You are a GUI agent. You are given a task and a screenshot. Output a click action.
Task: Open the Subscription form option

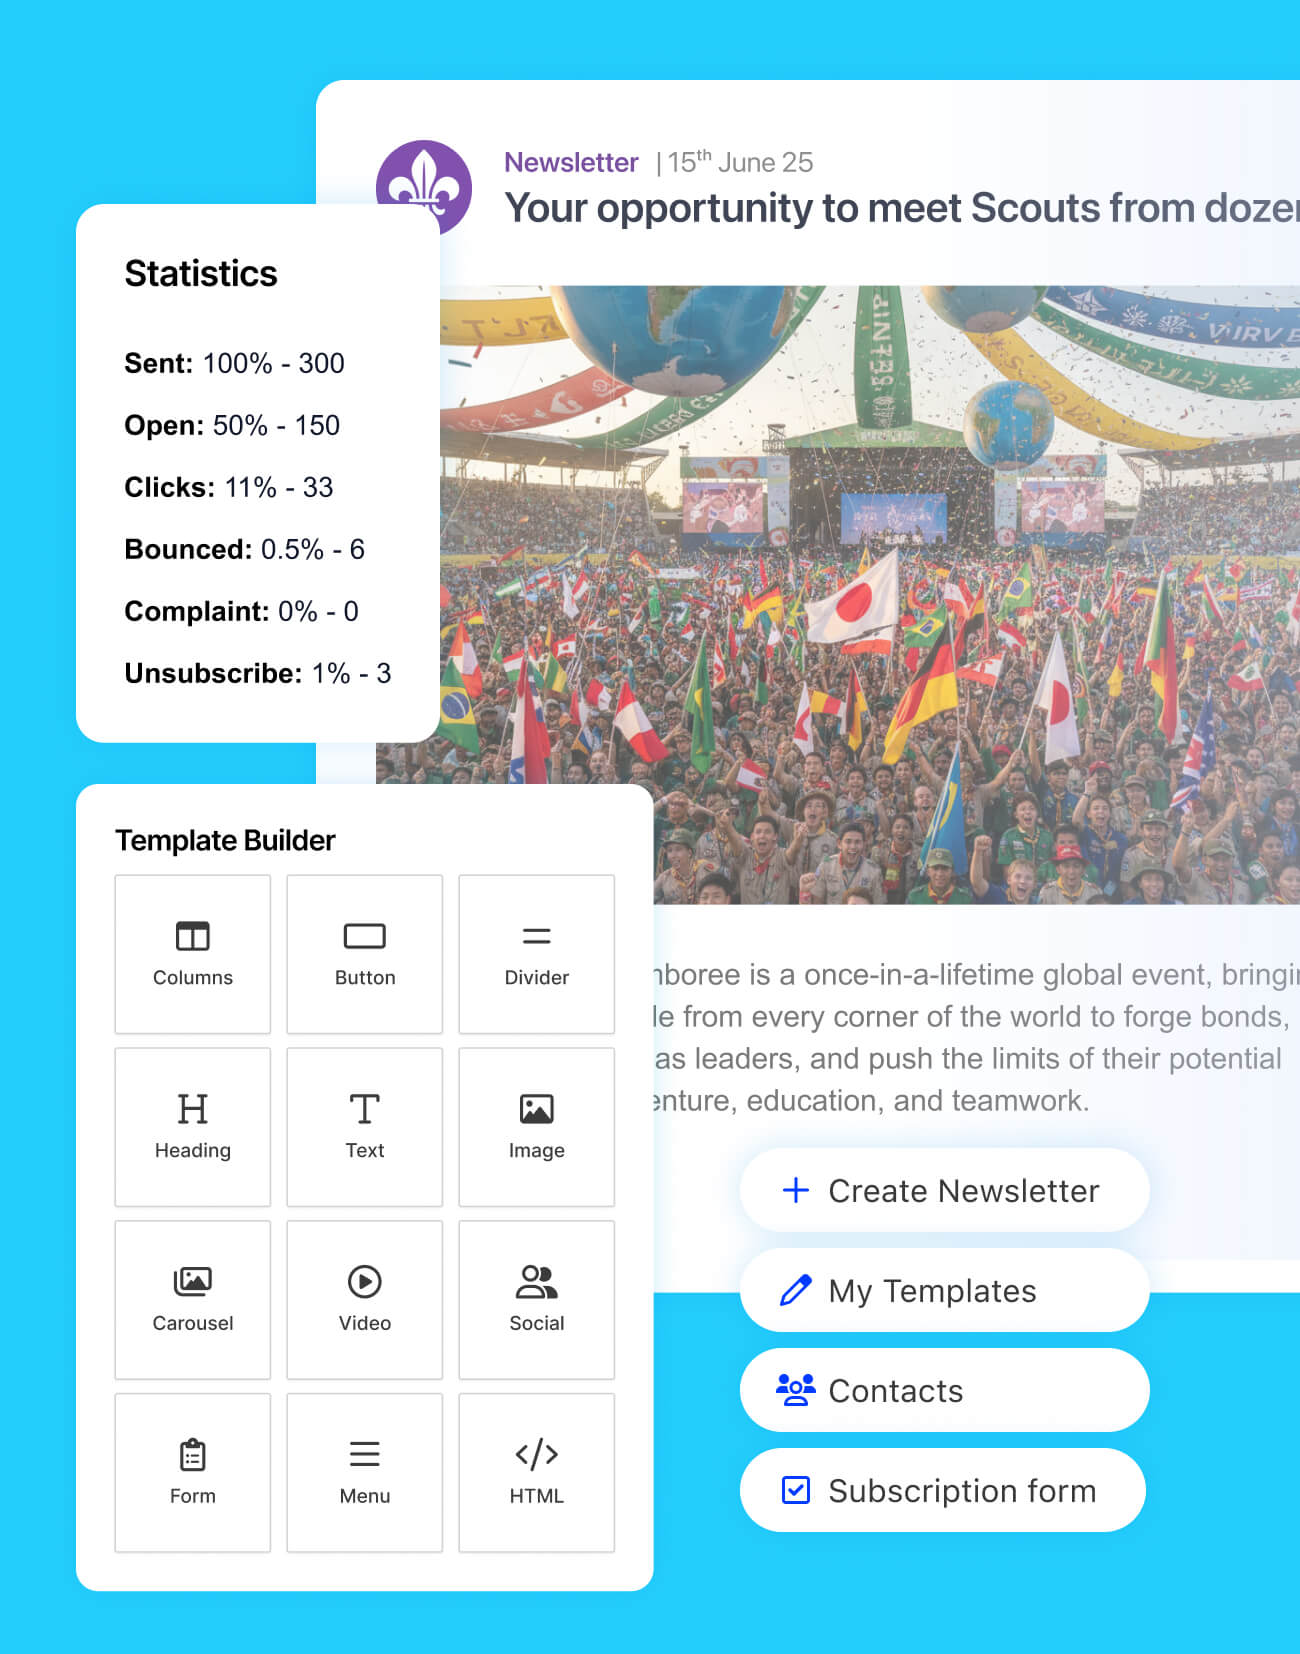coord(942,1490)
